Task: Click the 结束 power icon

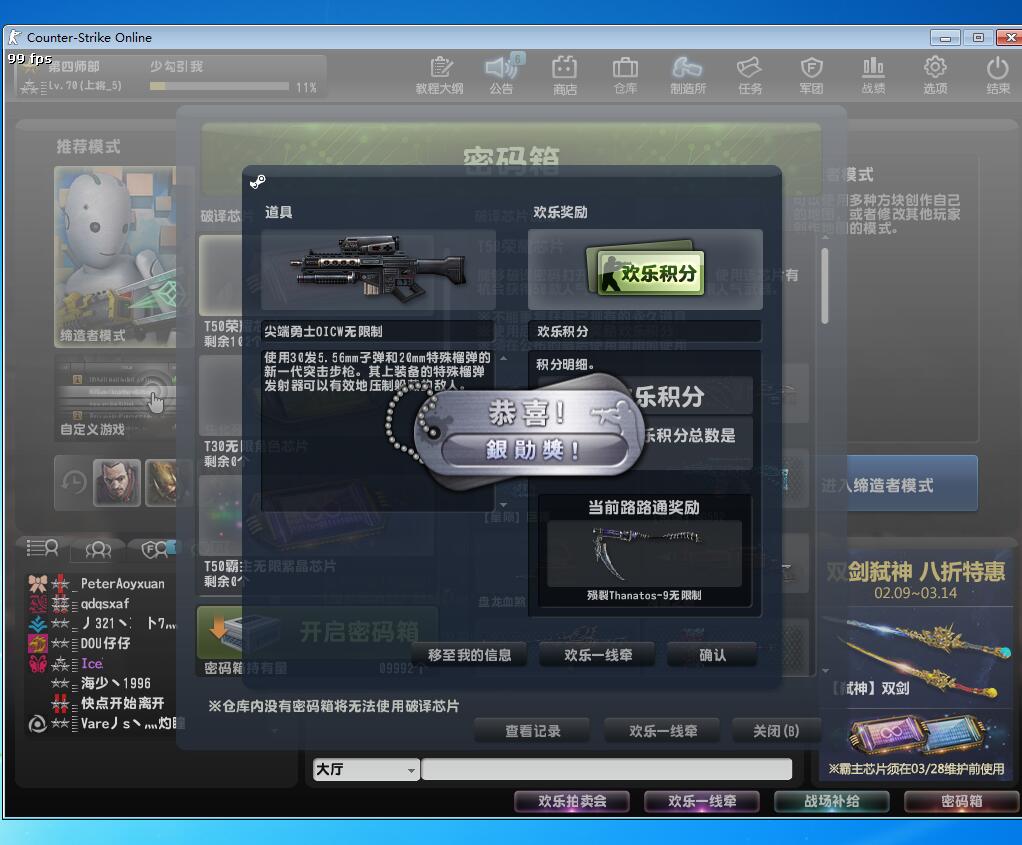Action: click(998, 76)
